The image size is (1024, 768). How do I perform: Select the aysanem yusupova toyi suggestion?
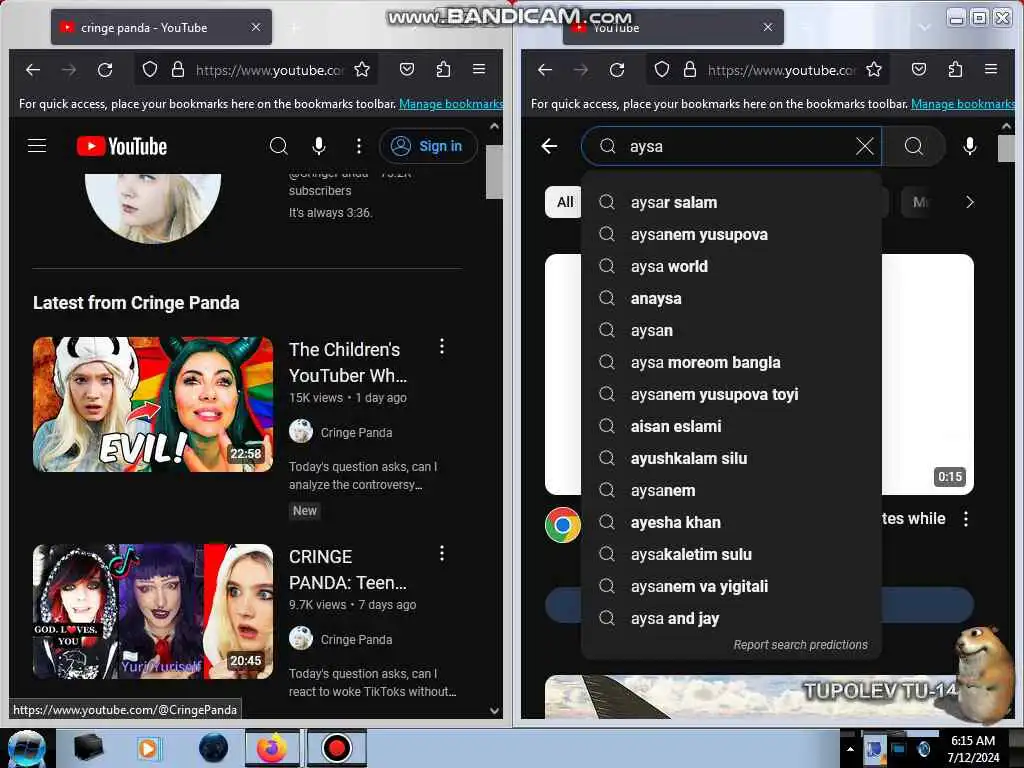point(731,394)
